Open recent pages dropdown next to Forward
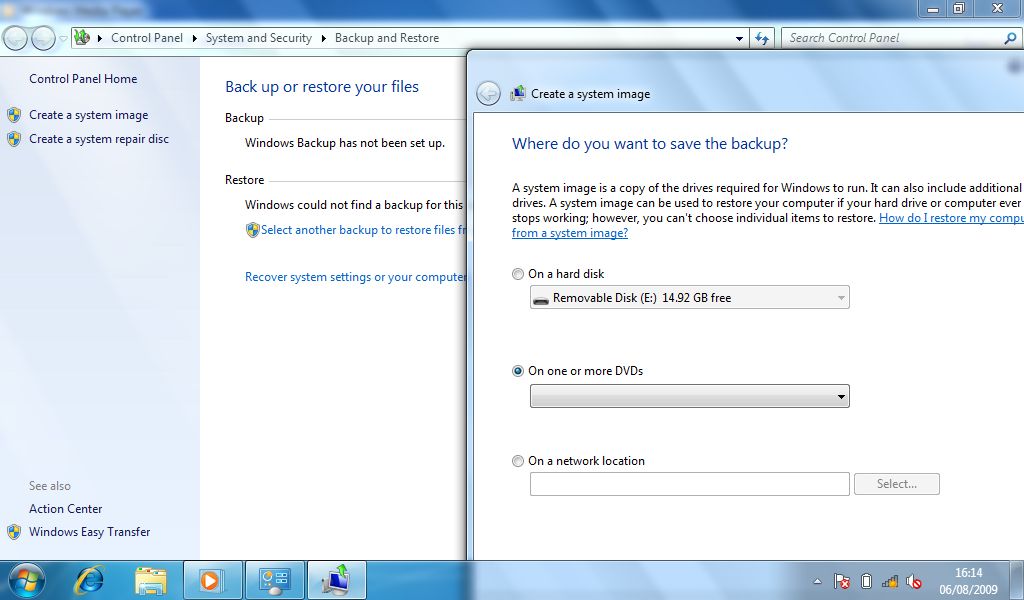Image resolution: width=1024 pixels, height=600 pixels. pyautogui.click(x=63, y=39)
